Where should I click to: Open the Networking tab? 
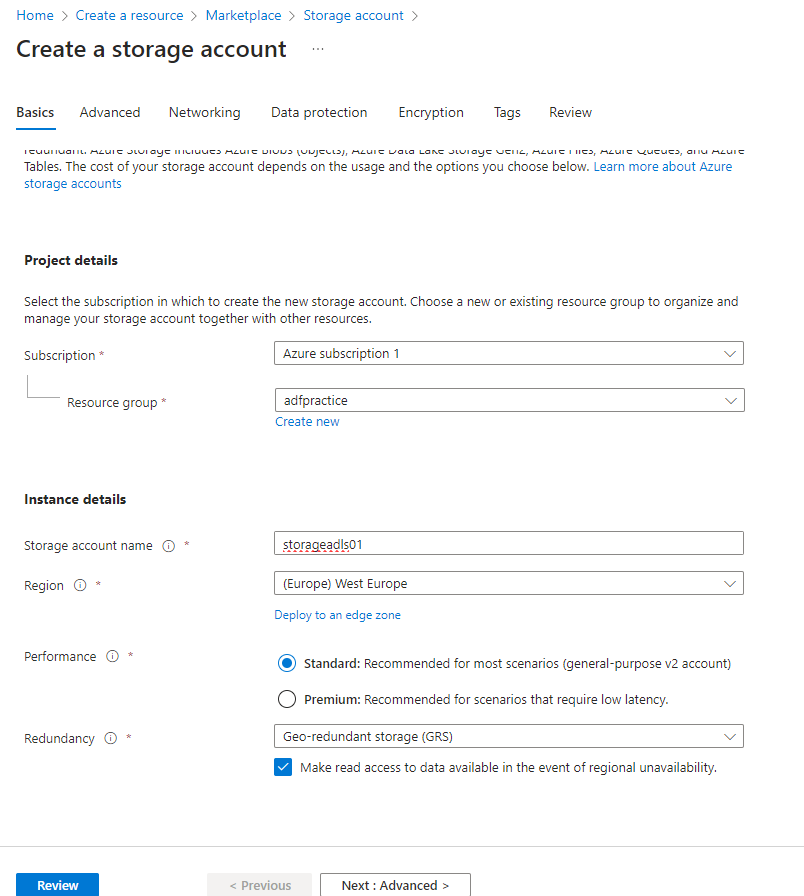(204, 112)
